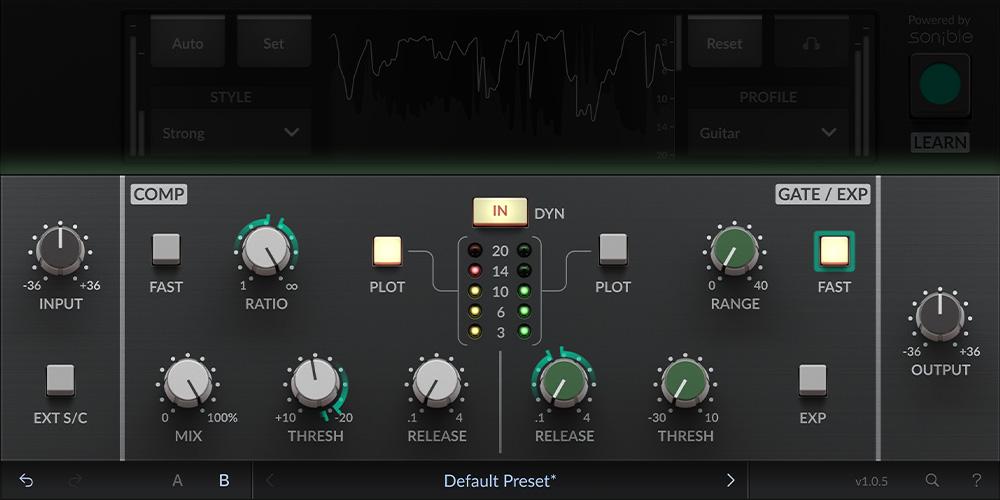Go to the previous preset arrow
The height and width of the screenshot is (500, 1000).
(x=270, y=480)
